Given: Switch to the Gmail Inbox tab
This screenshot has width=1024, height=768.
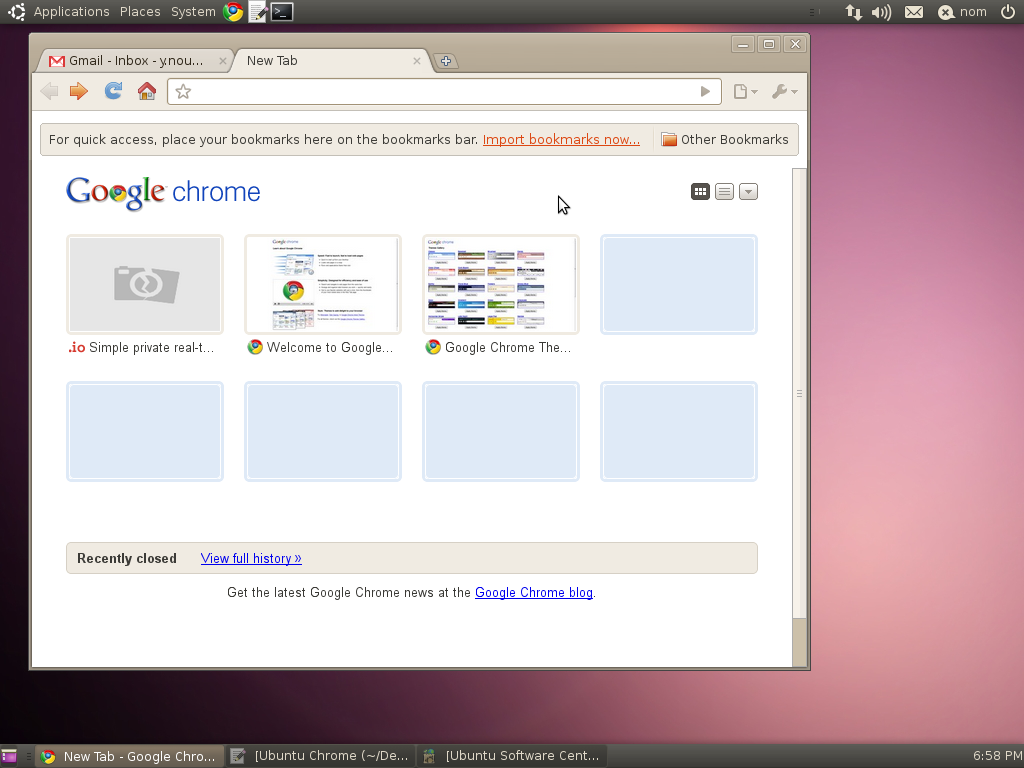Looking at the screenshot, I should click(130, 60).
